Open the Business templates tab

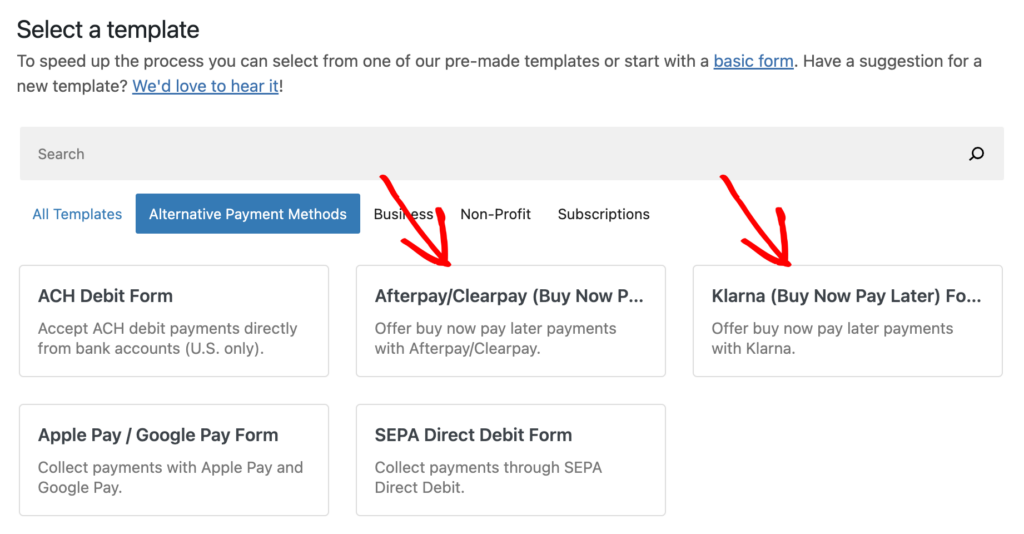point(403,214)
